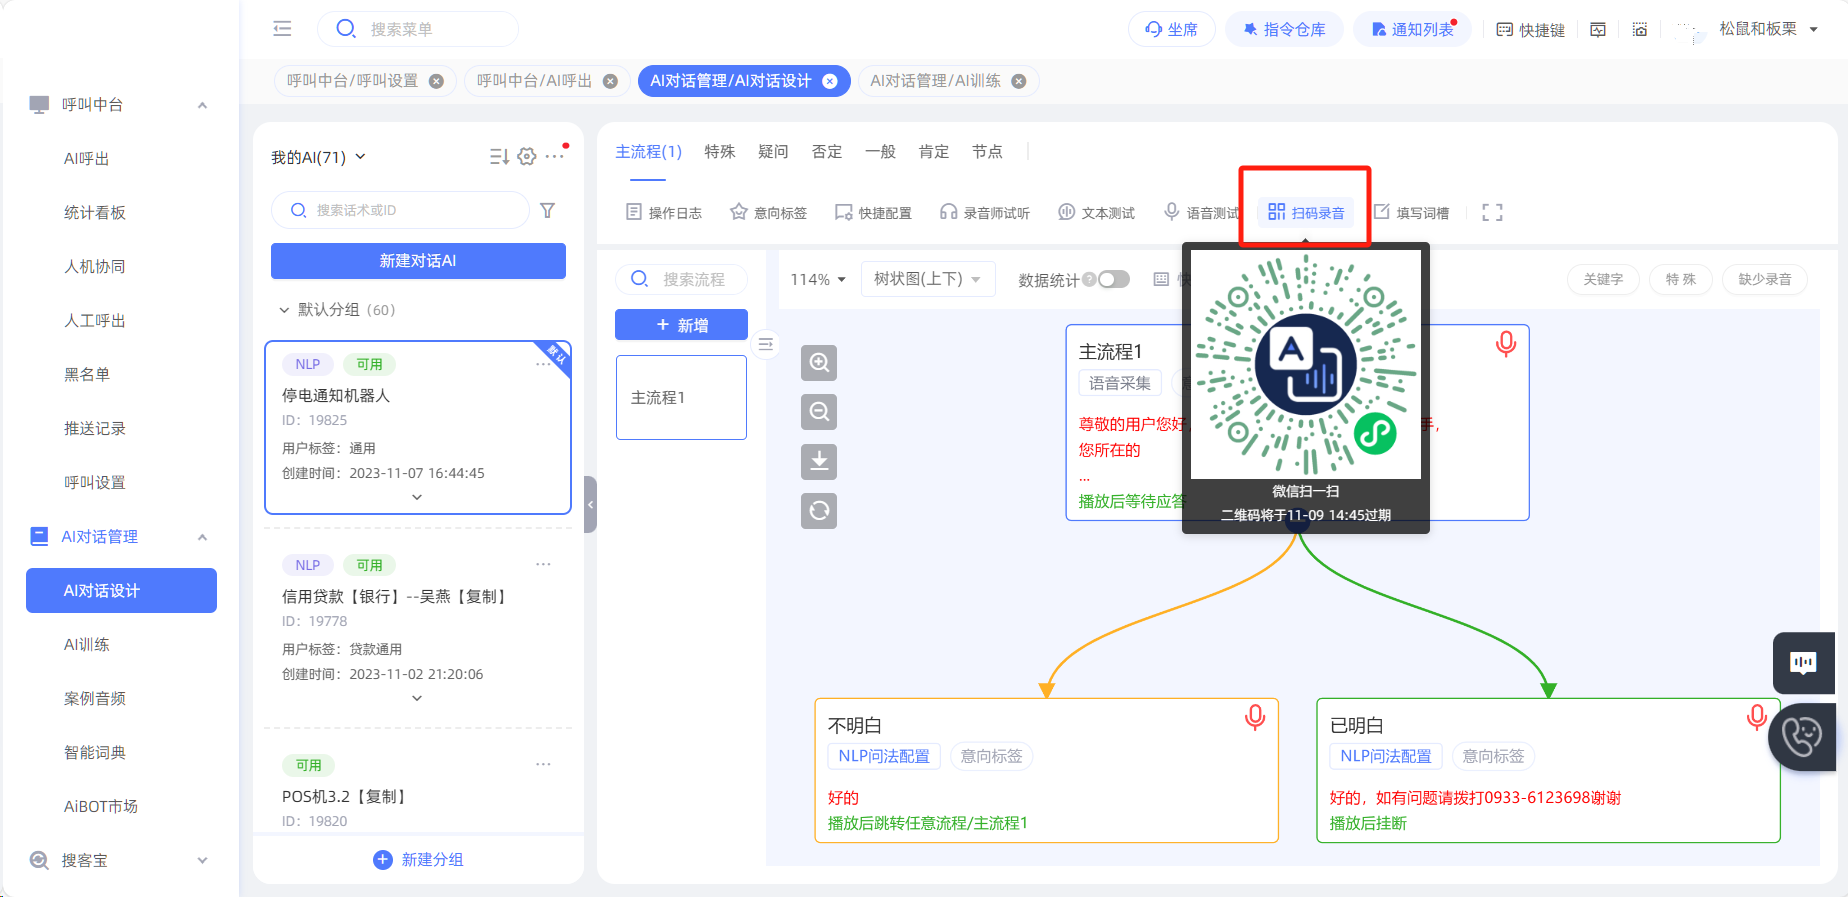
Task: Close the 呼叫中台/呼叫设置 tab
Action: [x=436, y=81]
